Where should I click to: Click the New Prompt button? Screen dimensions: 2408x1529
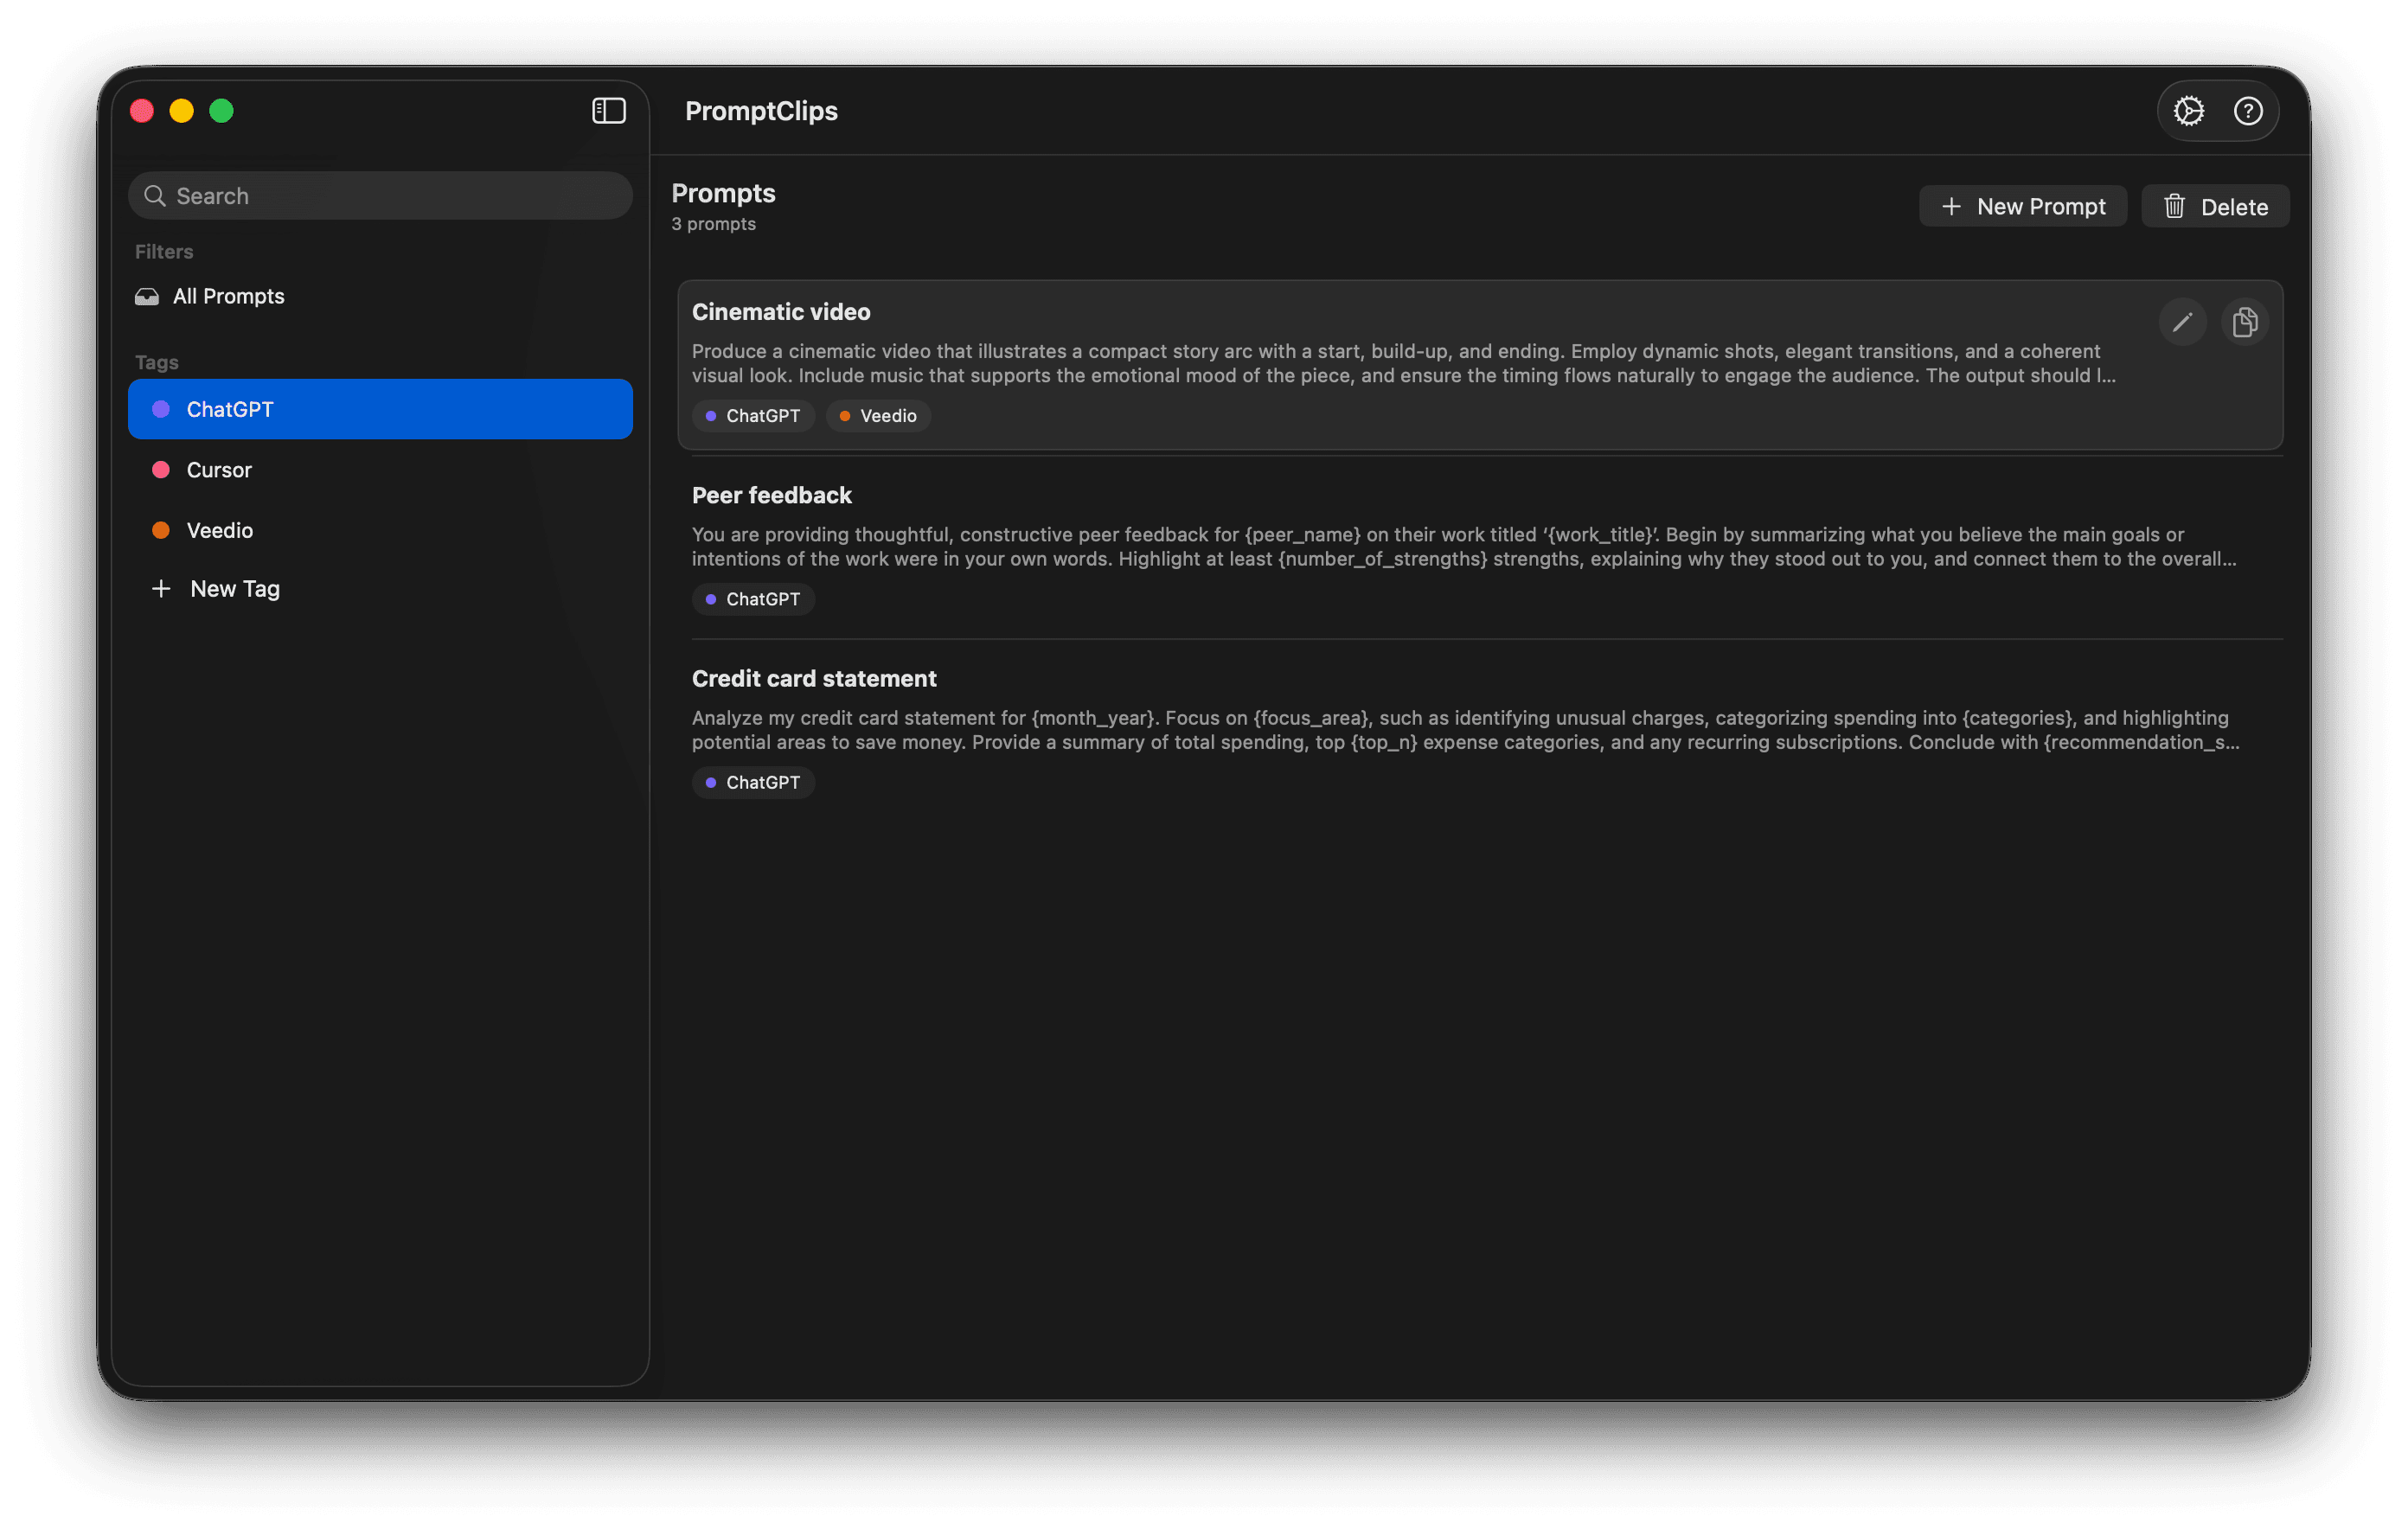pyautogui.click(x=2022, y=207)
